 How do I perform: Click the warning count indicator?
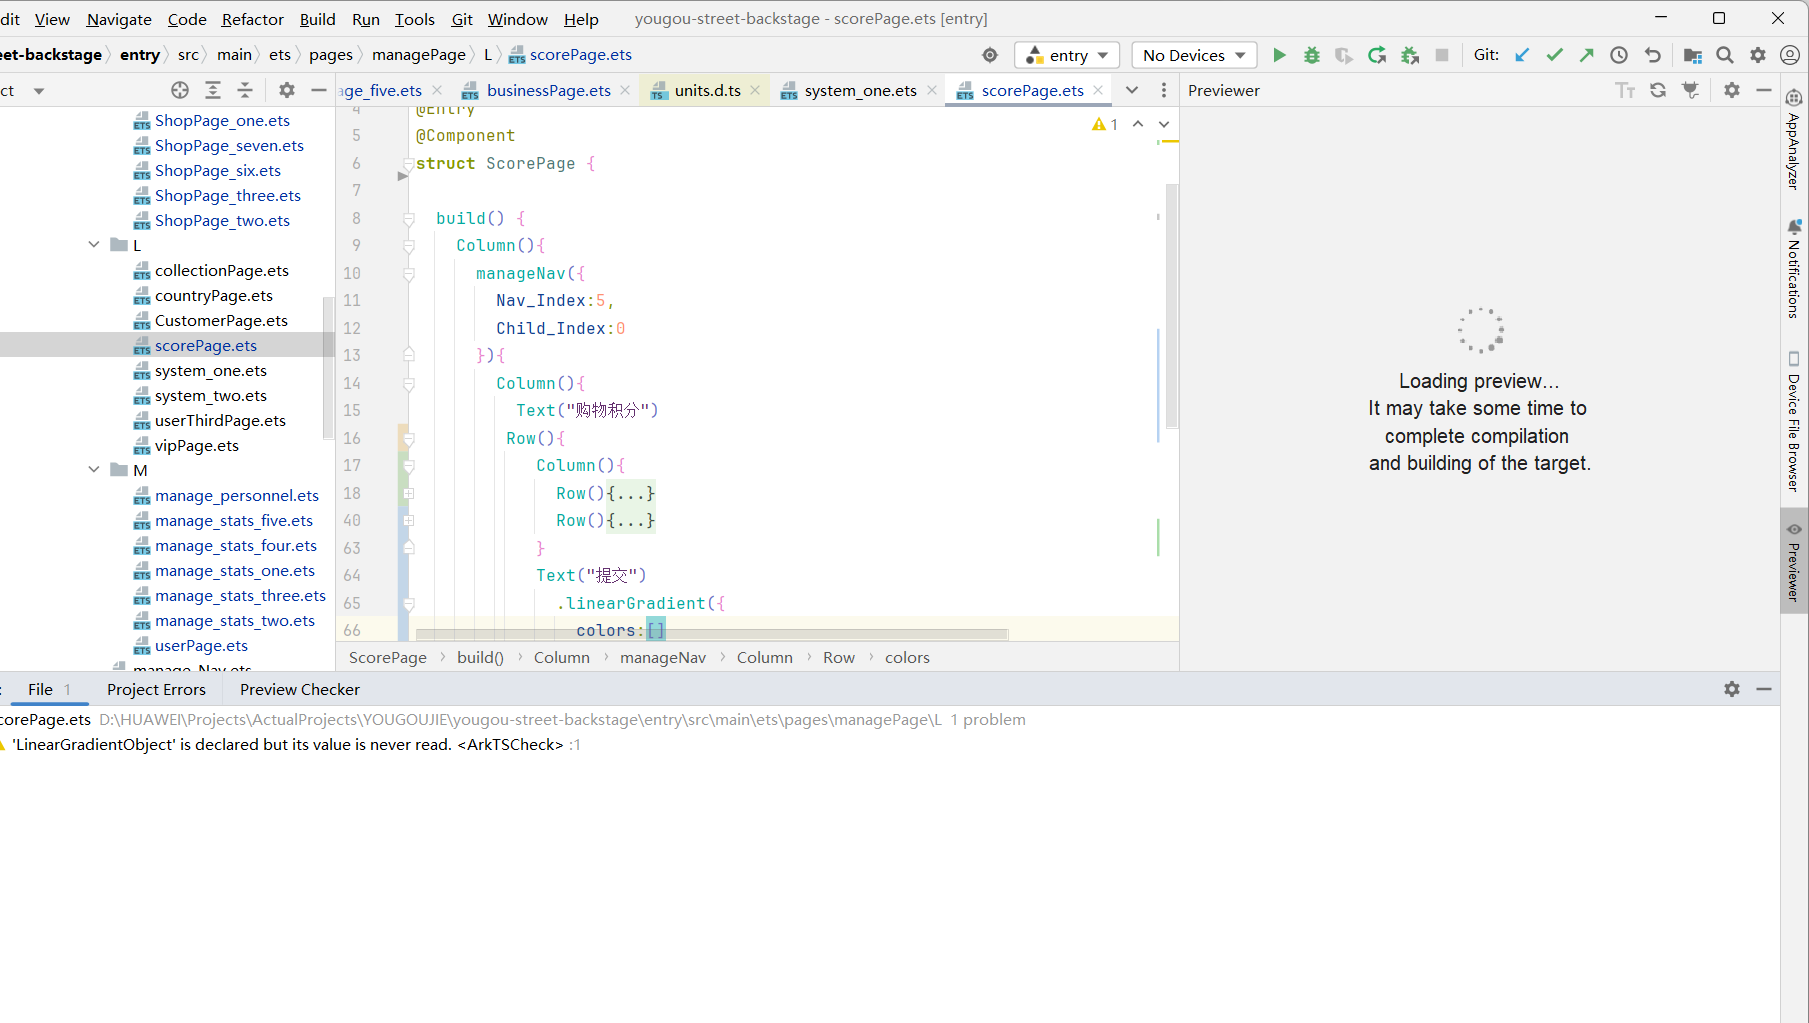[x=1105, y=124]
